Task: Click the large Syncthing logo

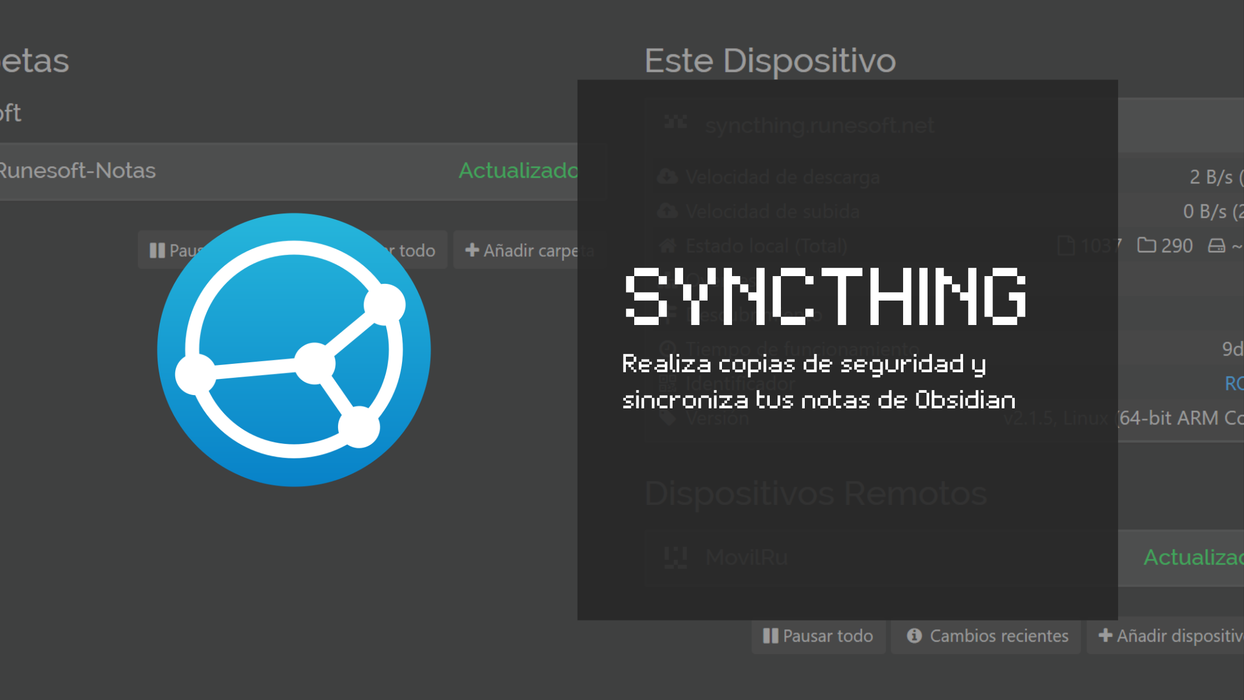Action: [294, 350]
